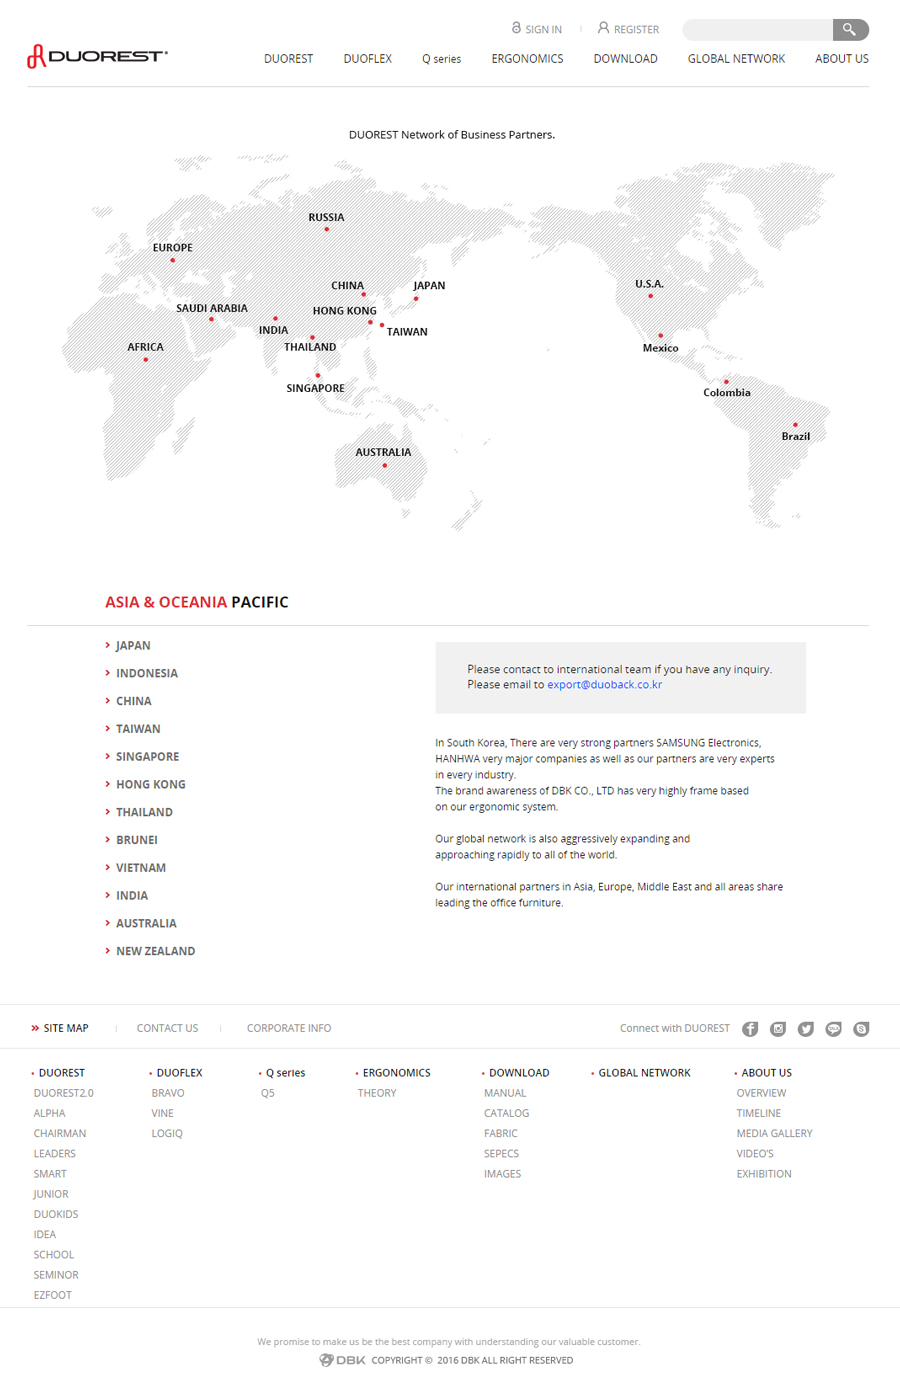The height and width of the screenshot is (1396, 900).
Task: Open the Twitter social icon
Action: coord(806,1029)
